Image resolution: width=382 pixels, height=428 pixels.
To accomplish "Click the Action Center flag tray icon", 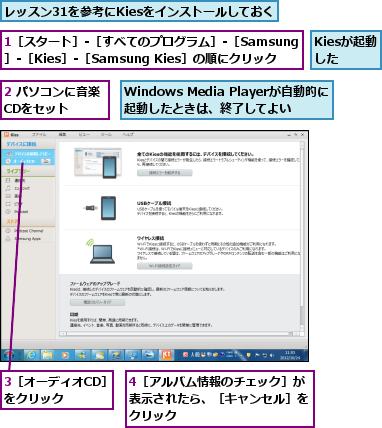I will [x=258, y=355].
